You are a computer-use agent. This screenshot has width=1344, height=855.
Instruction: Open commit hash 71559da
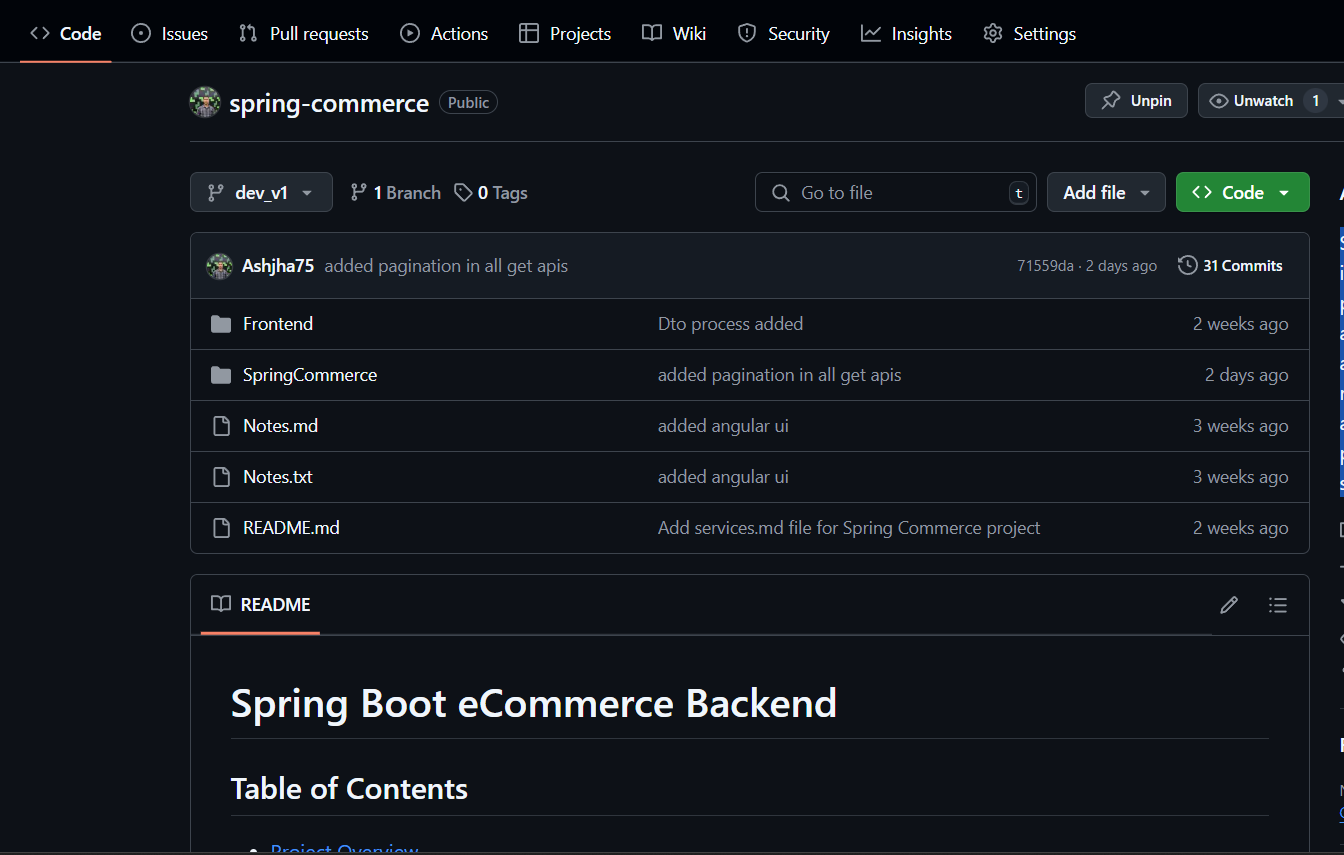[1045, 266]
